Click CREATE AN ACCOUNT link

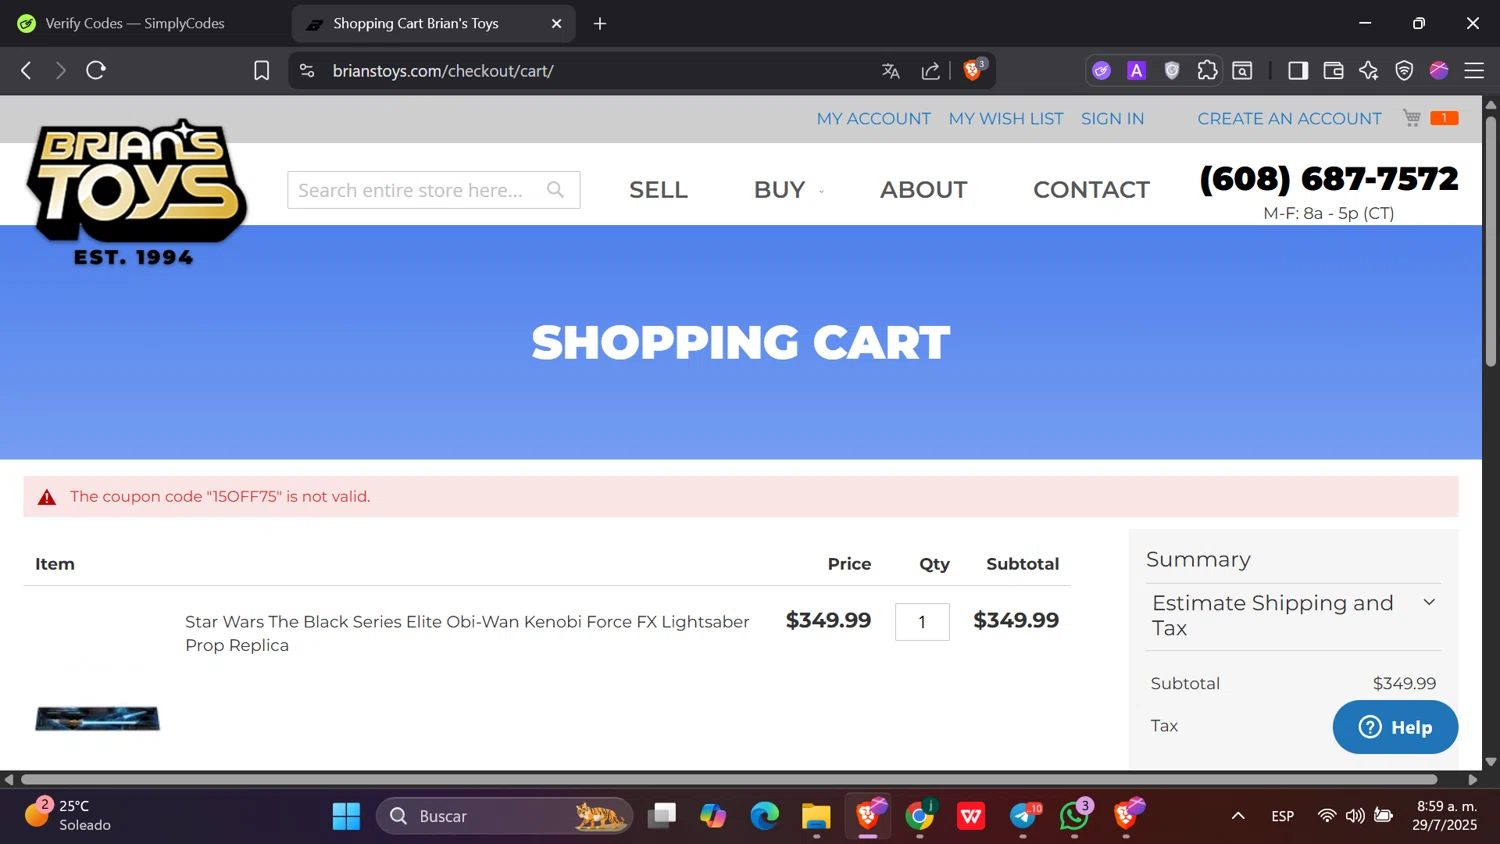click(x=1289, y=118)
